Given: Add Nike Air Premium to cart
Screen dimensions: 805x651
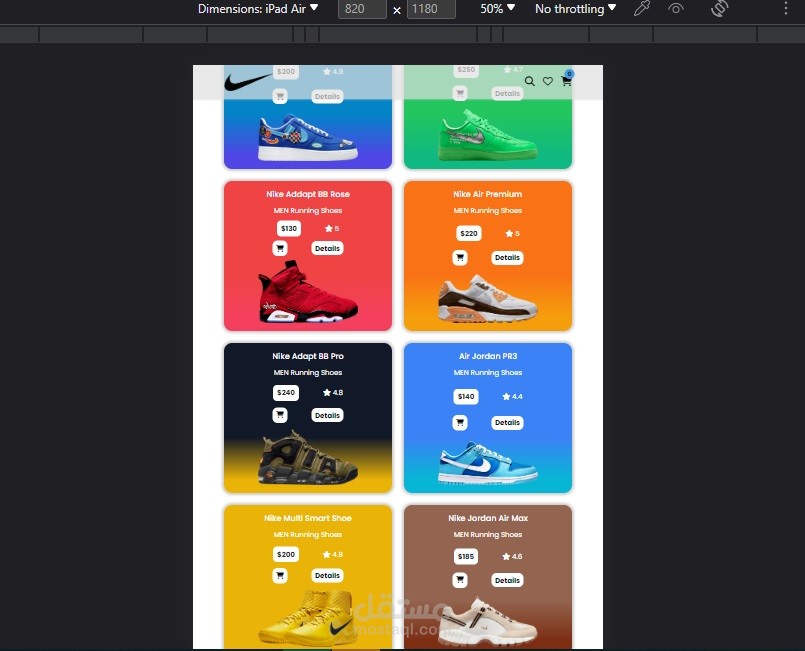Looking at the screenshot, I should [460, 257].
